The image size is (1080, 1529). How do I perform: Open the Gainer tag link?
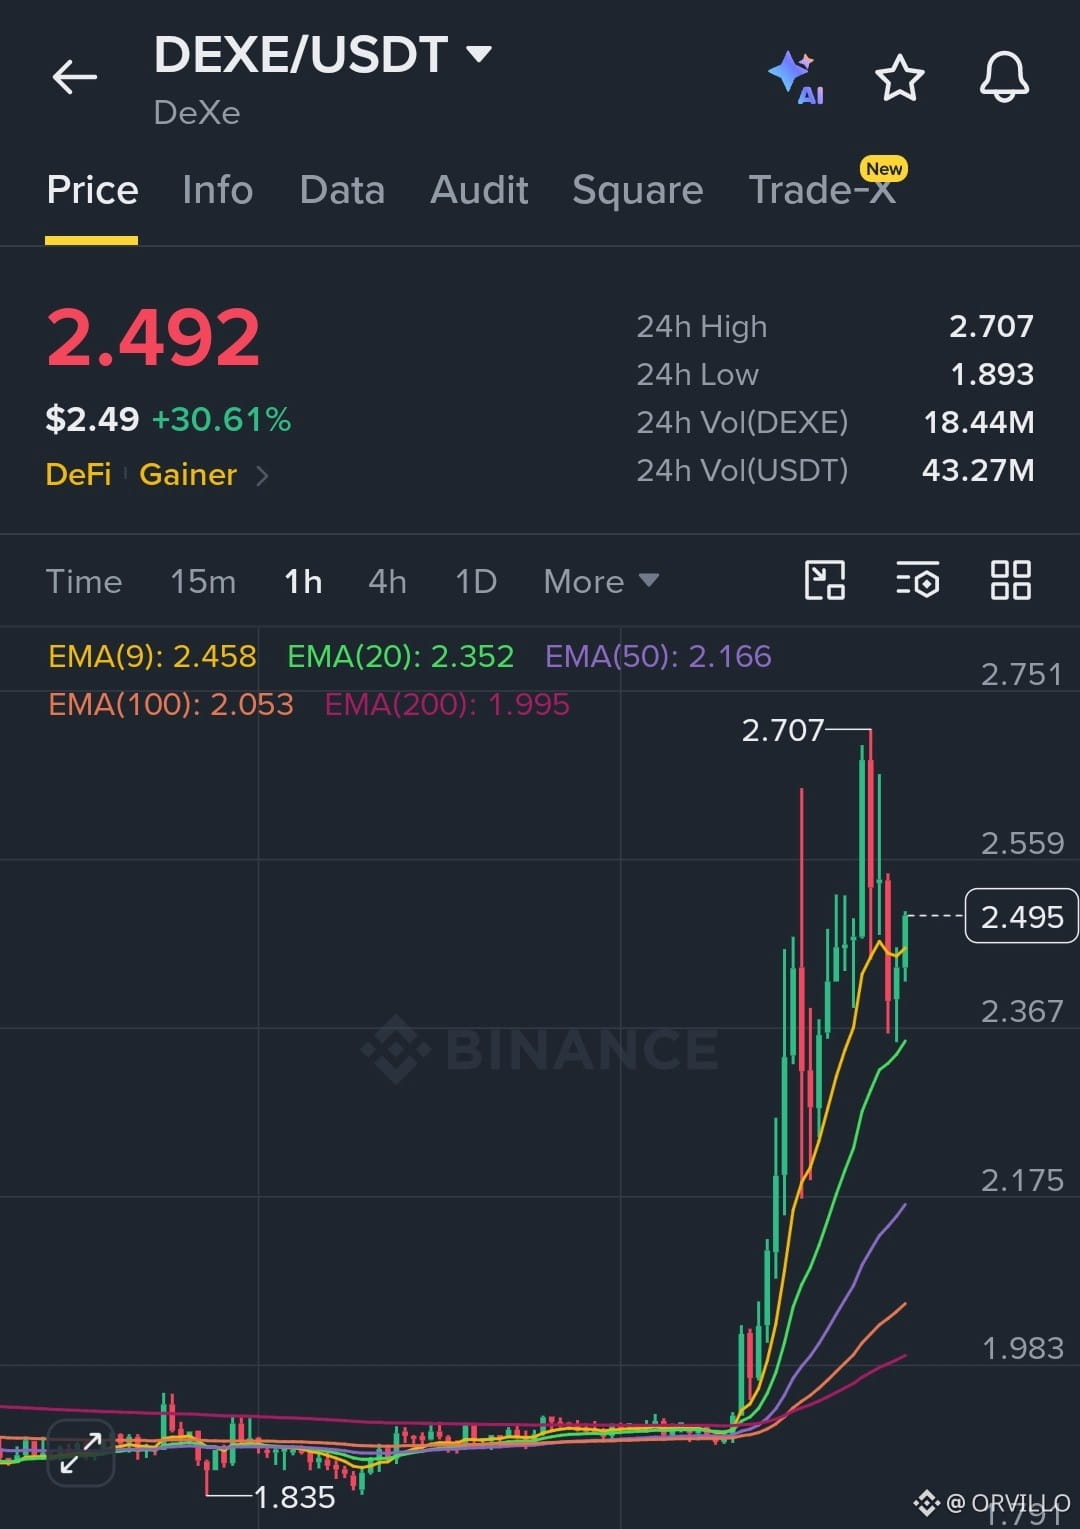(188, 474)
